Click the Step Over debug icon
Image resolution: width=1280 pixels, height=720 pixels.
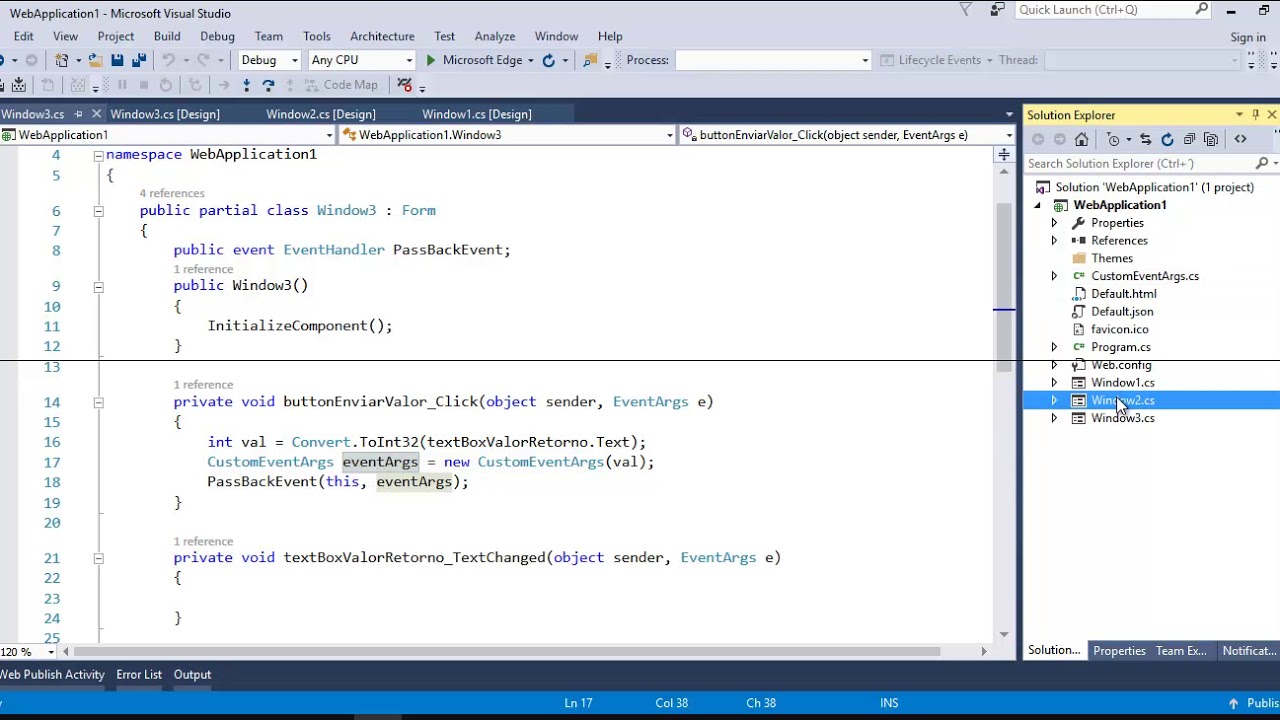[268, 85]
